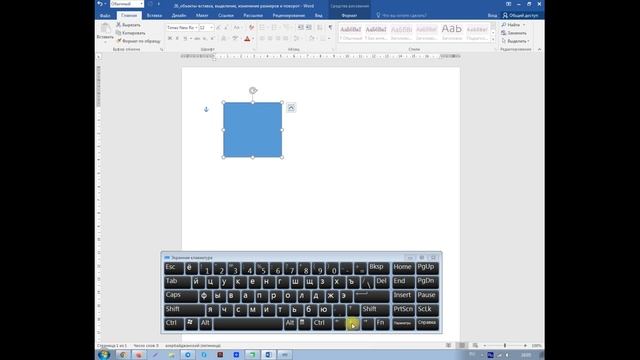Screen dimensions: 640x360
Task: Click highlighted right arrow key on keyboard
Action: (353, 324)
